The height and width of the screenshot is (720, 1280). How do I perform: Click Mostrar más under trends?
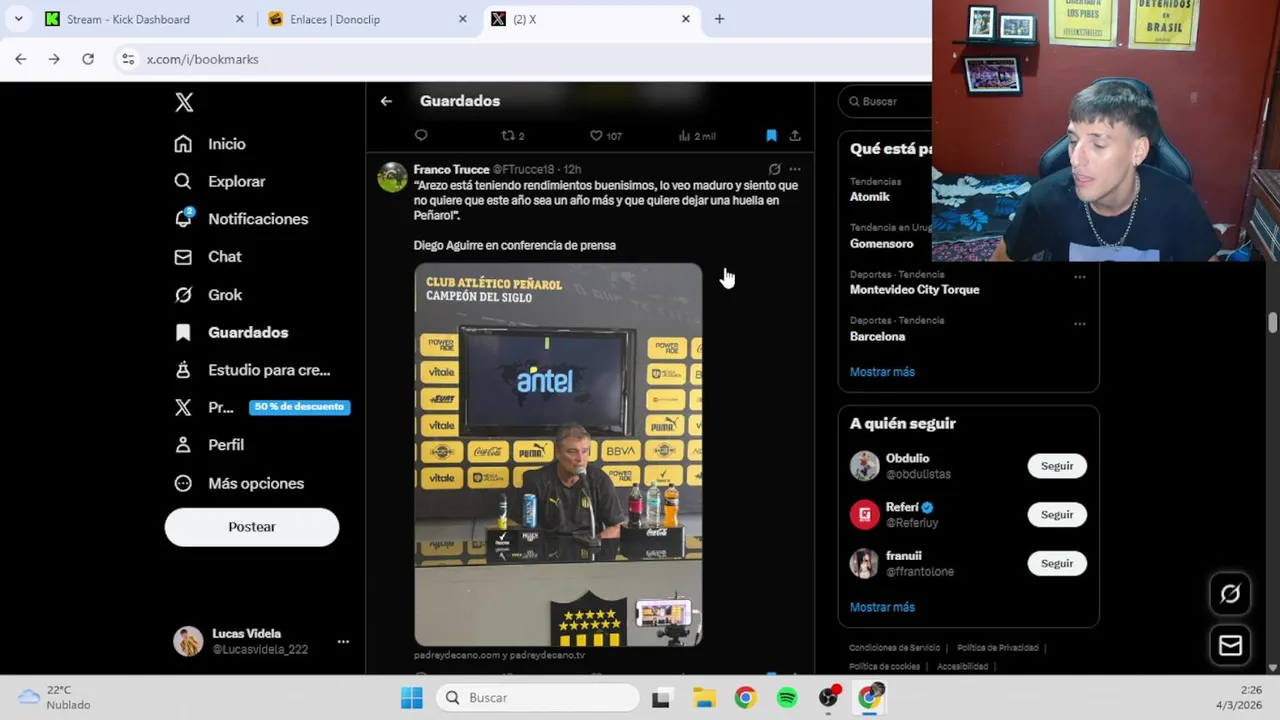pos(882,372)
